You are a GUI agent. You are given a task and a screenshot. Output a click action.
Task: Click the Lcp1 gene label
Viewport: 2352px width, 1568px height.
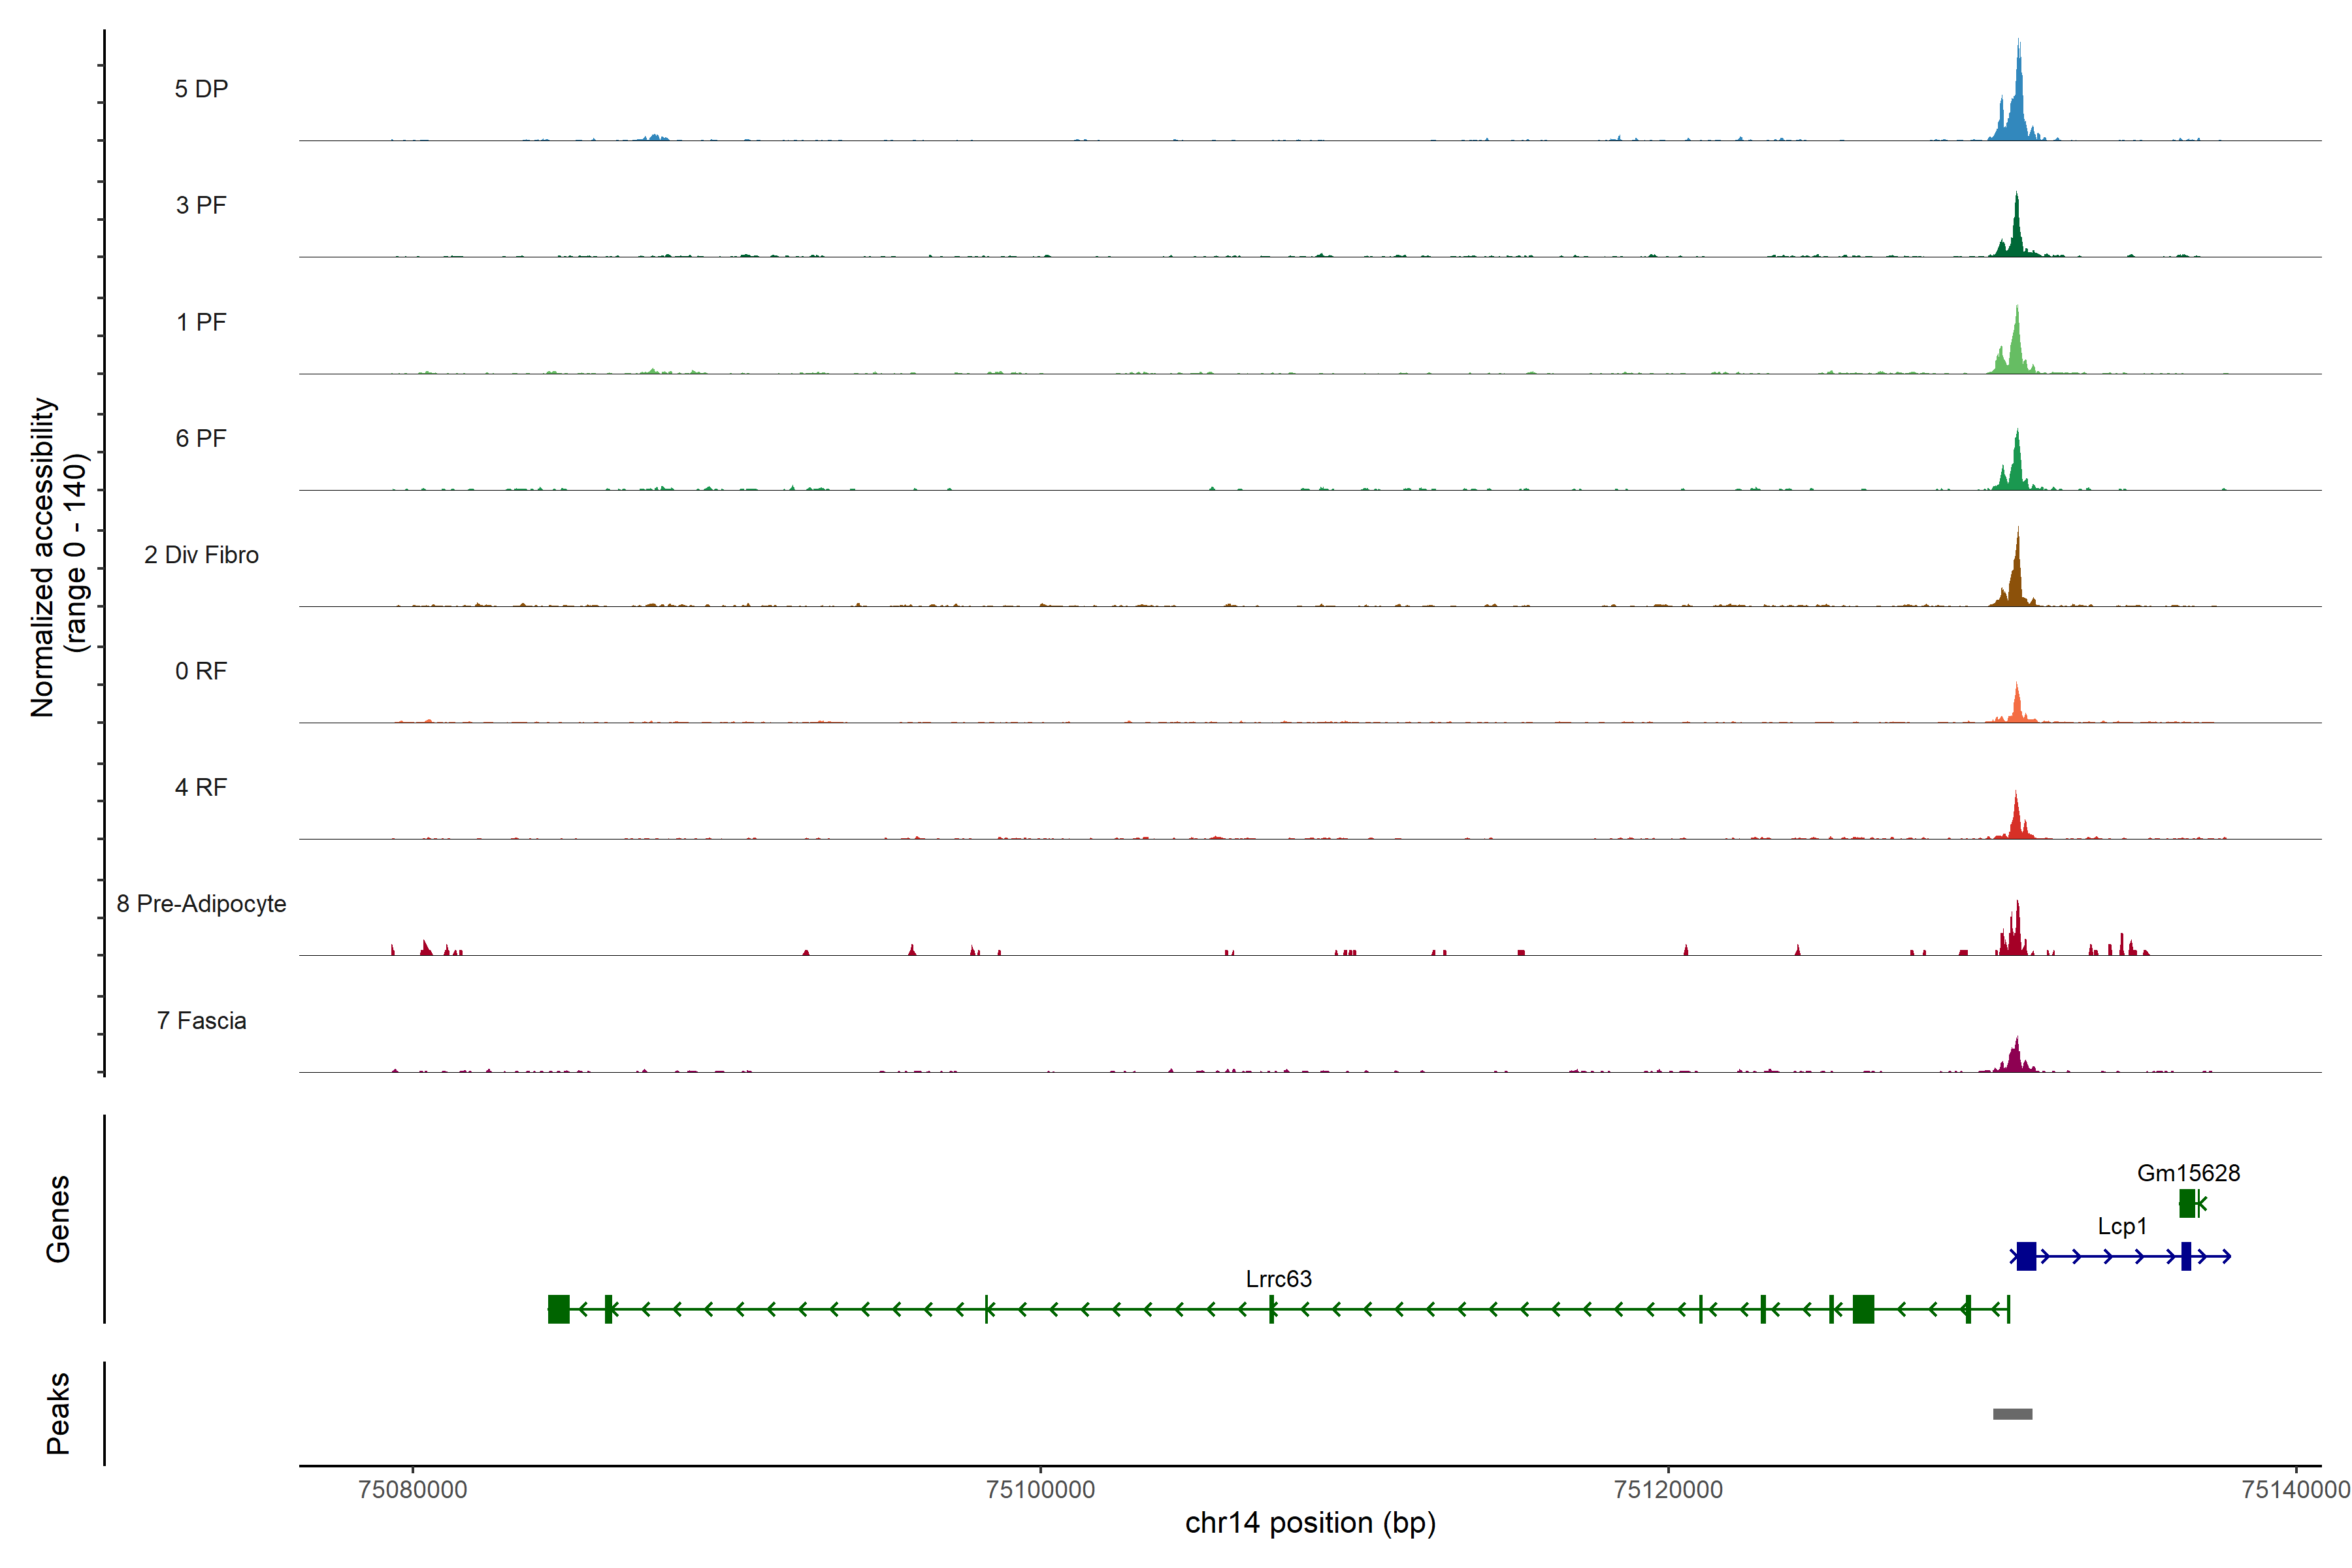pos(2122,1226)
